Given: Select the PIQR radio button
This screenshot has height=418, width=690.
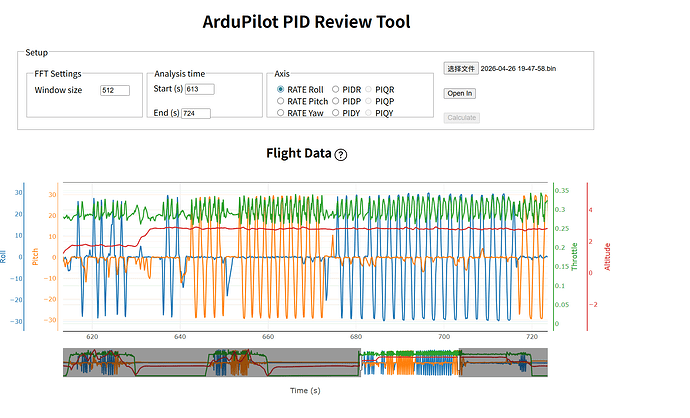Looking at the screenshot, I should pos(368,89).
